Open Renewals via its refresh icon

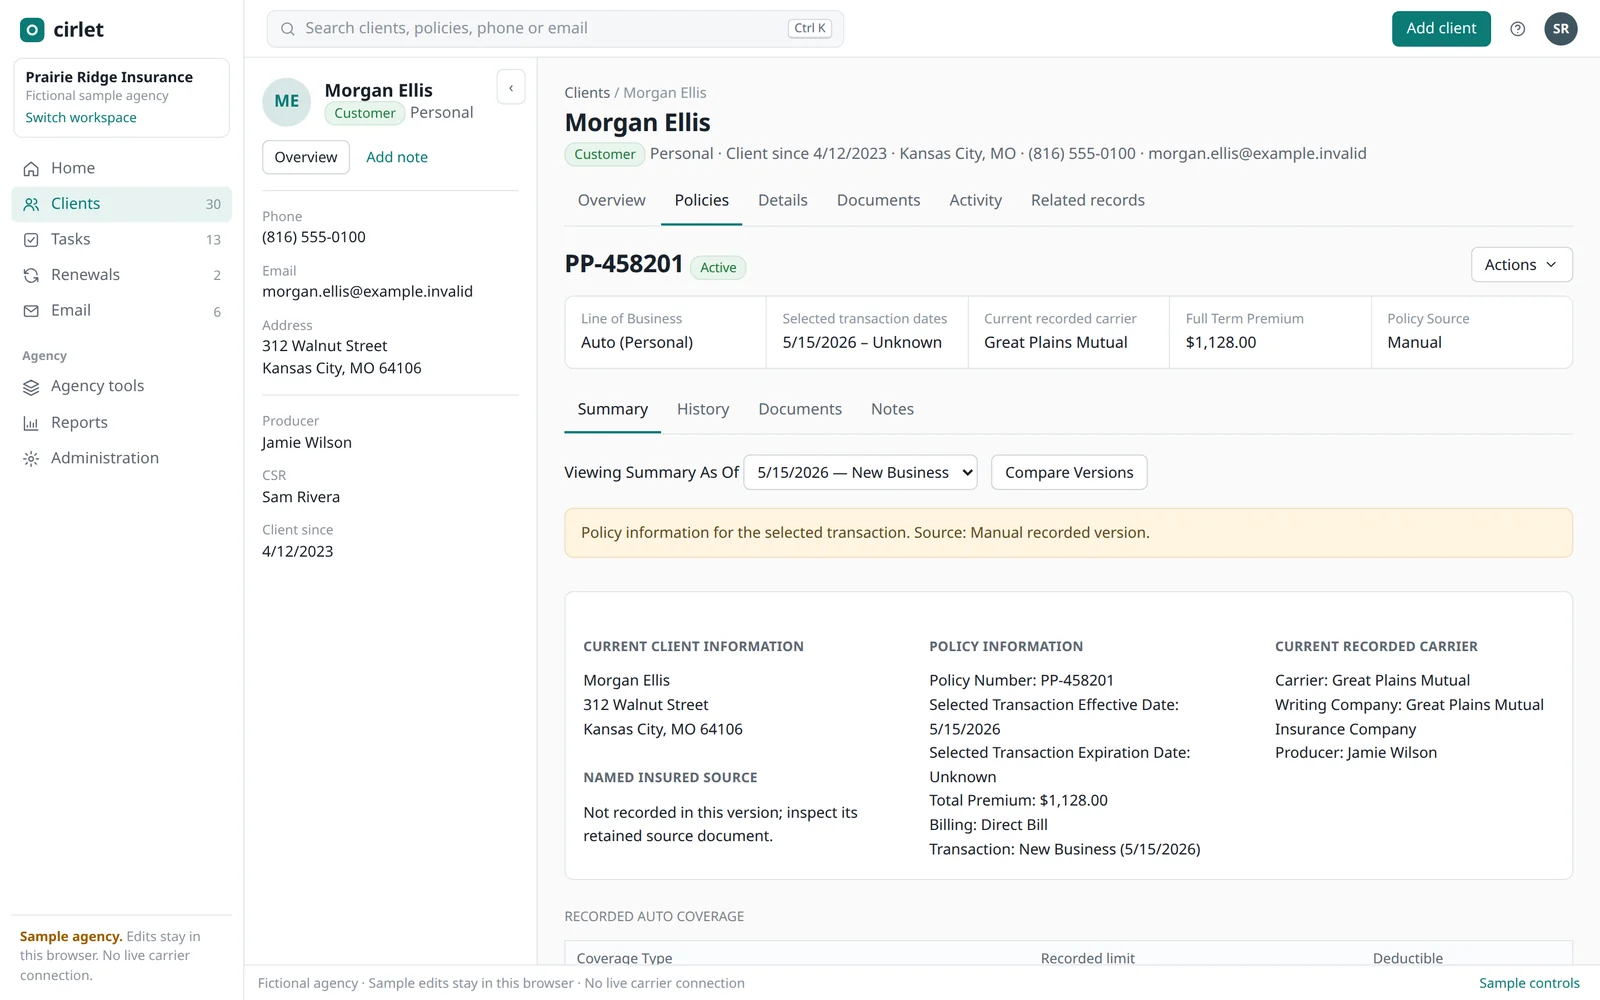[31, 275]
